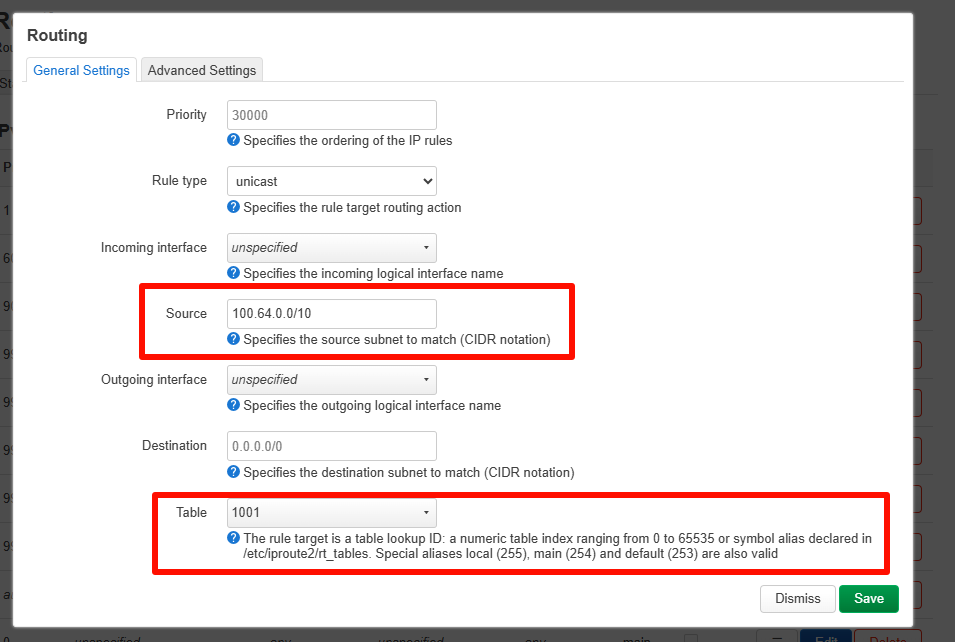
Task: Click the info icon beside Table description
Action: 233,538
